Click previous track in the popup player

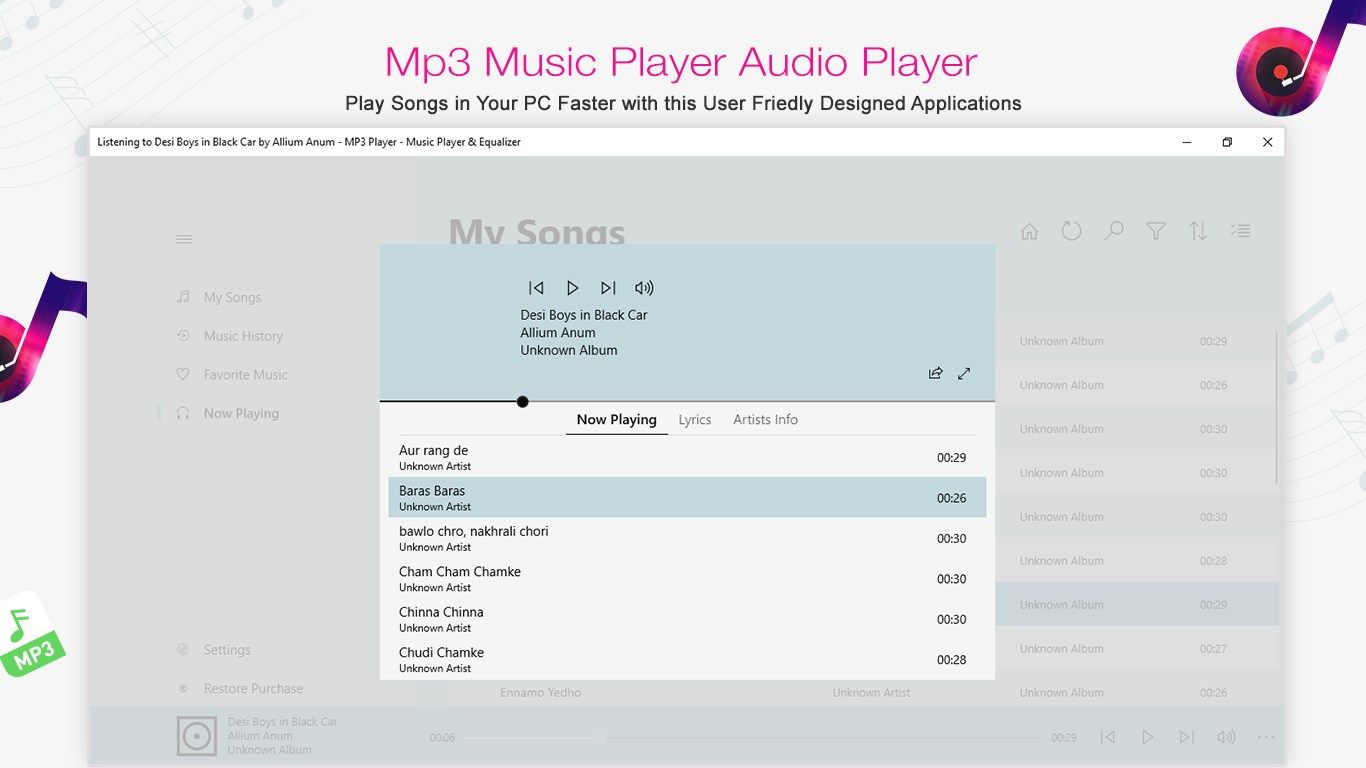click(x=536, y=288)
